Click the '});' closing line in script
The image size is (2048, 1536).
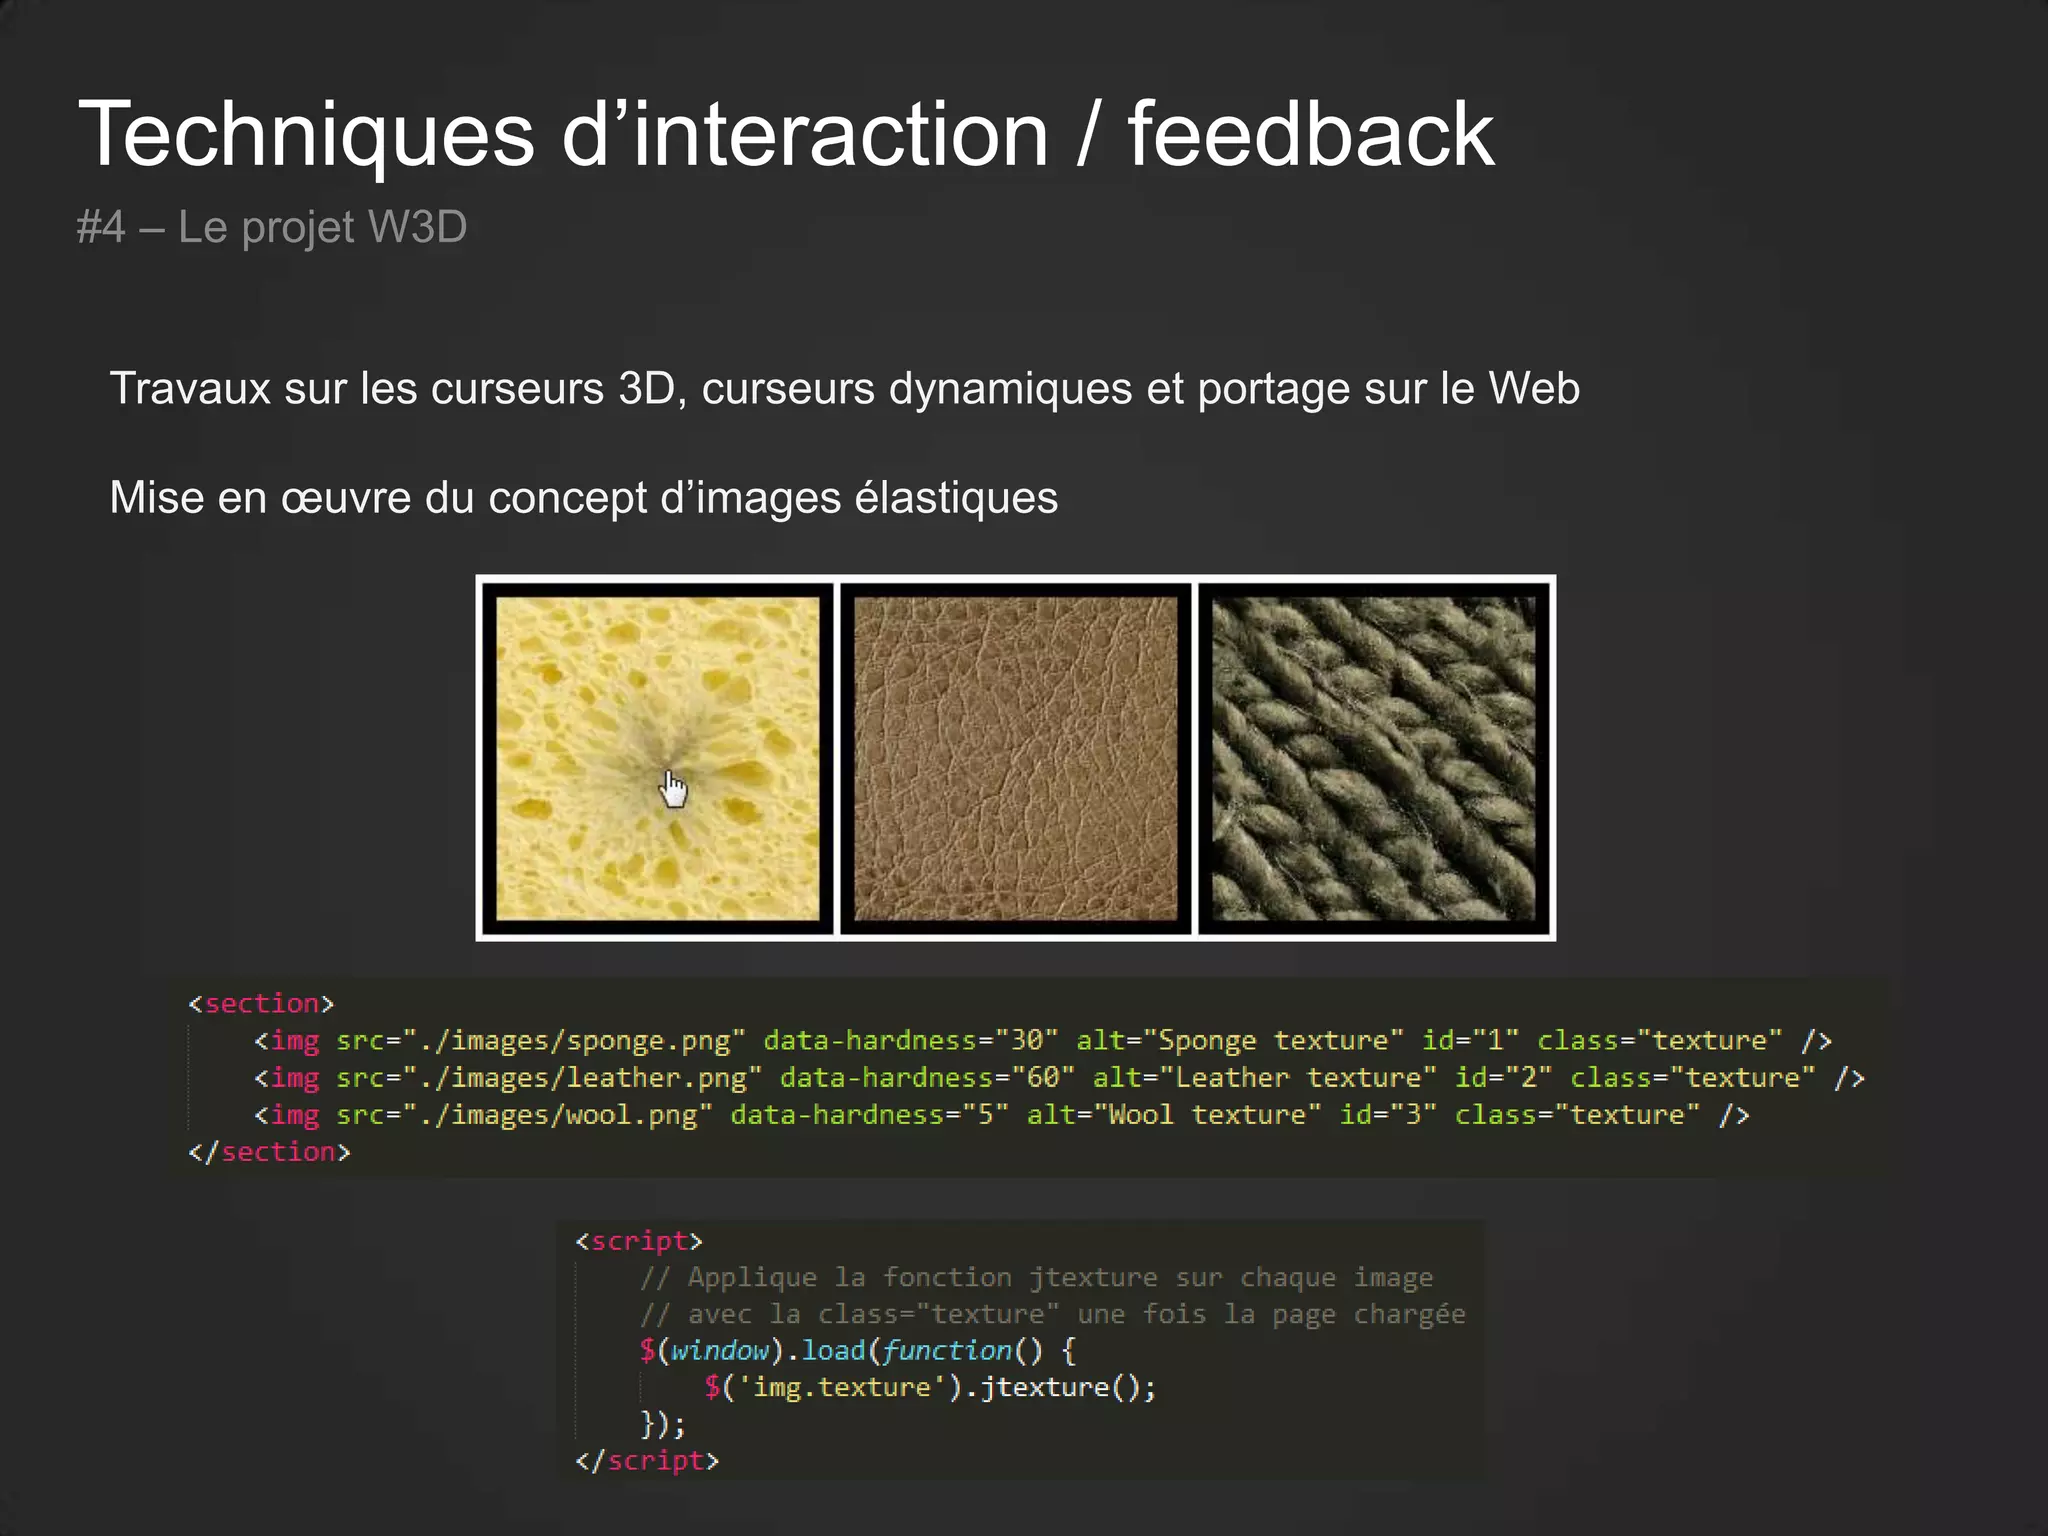[x=663, y=1424]
